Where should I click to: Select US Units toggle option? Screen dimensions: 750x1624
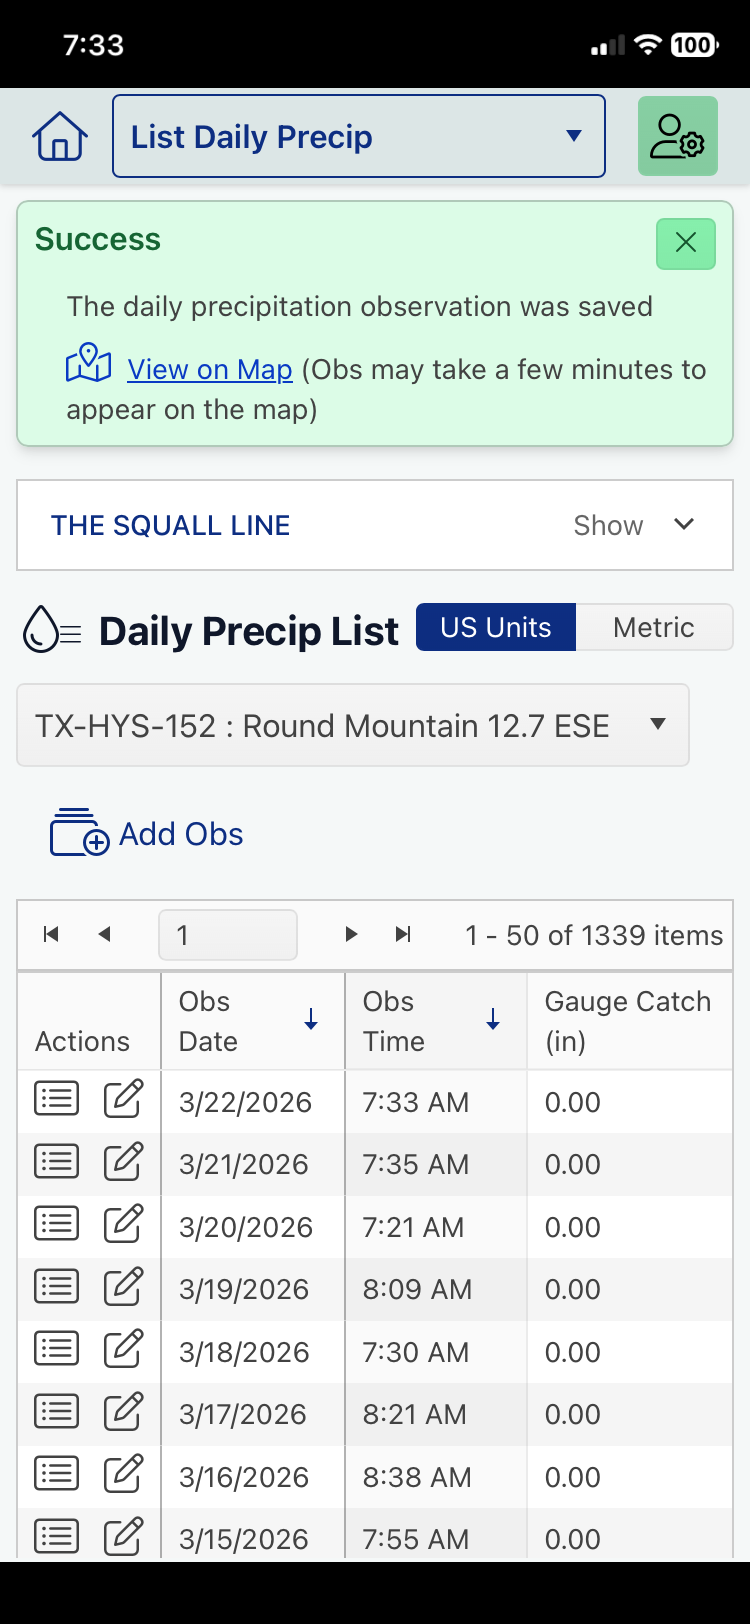click(495, 627)
